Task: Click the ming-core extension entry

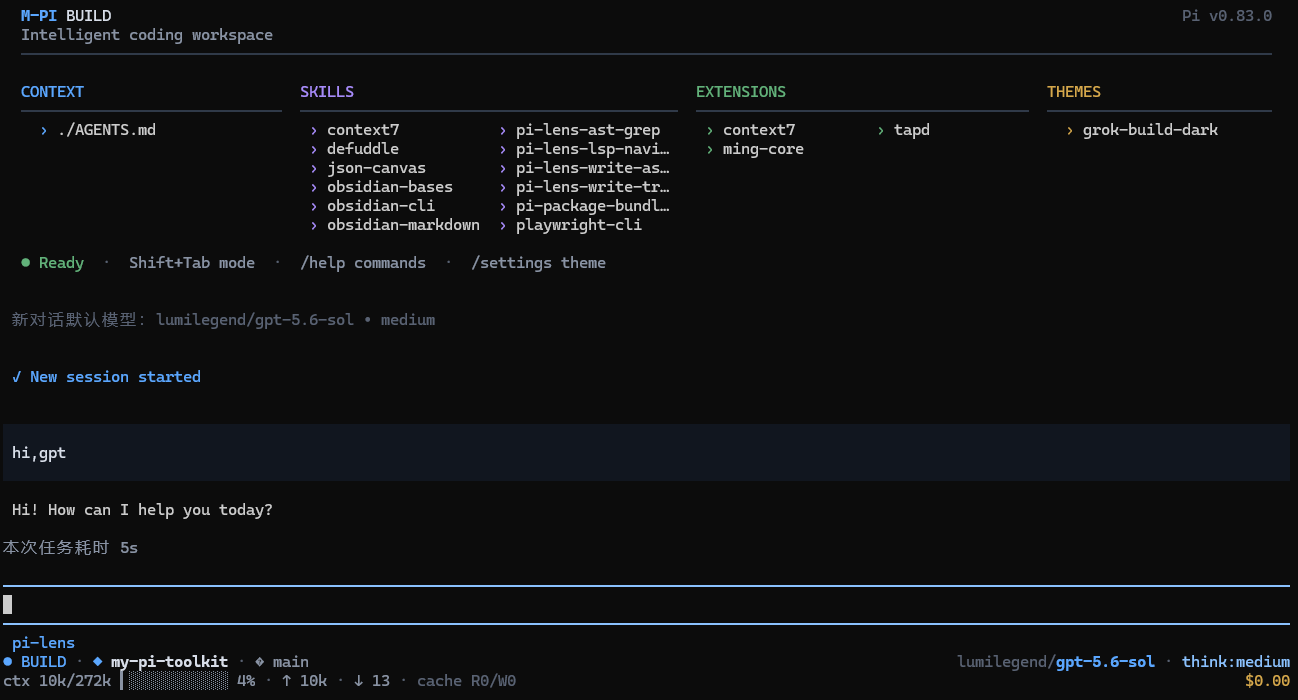Action: pos(763,149)
